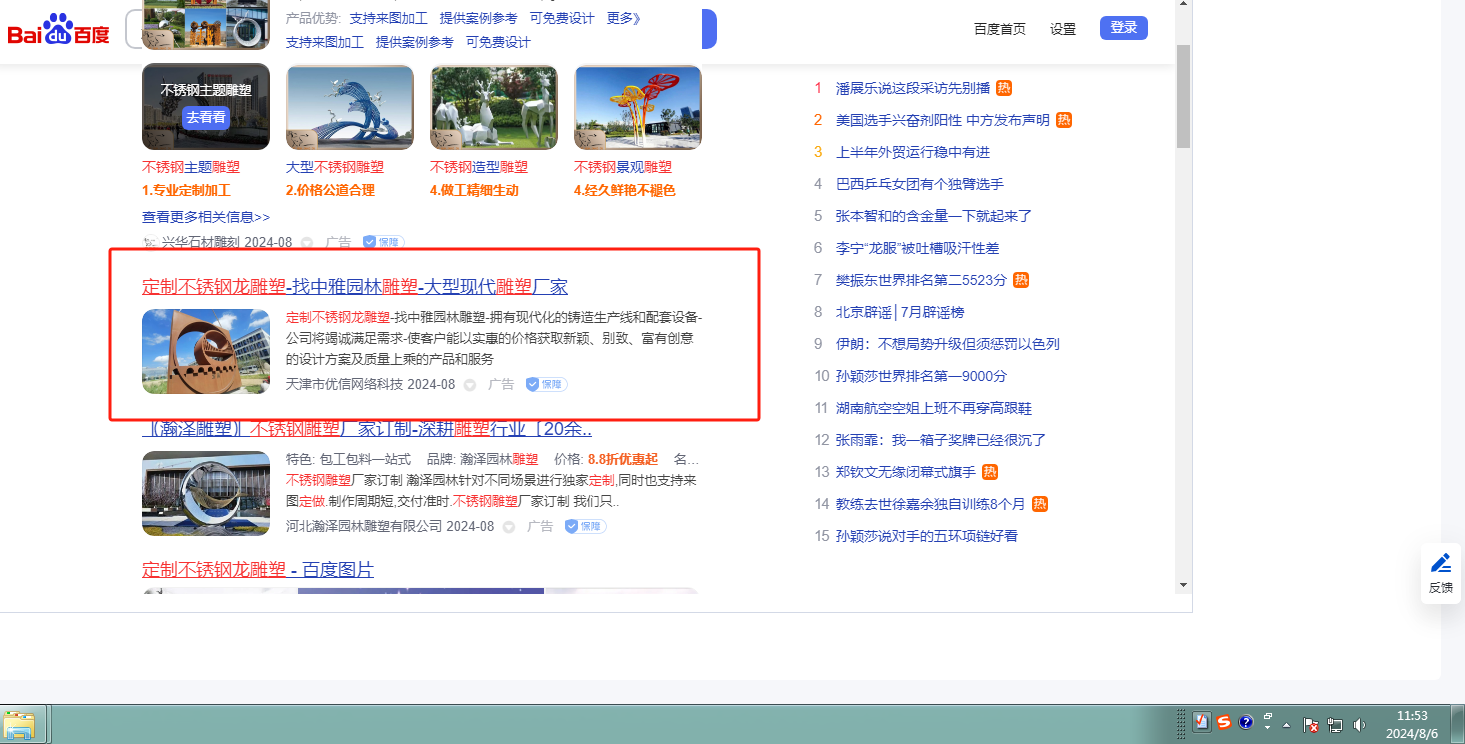Open the Sogou input method tray icon
The width and height of the screenshot is (1465, 744).
click(x=1223, y=722)
